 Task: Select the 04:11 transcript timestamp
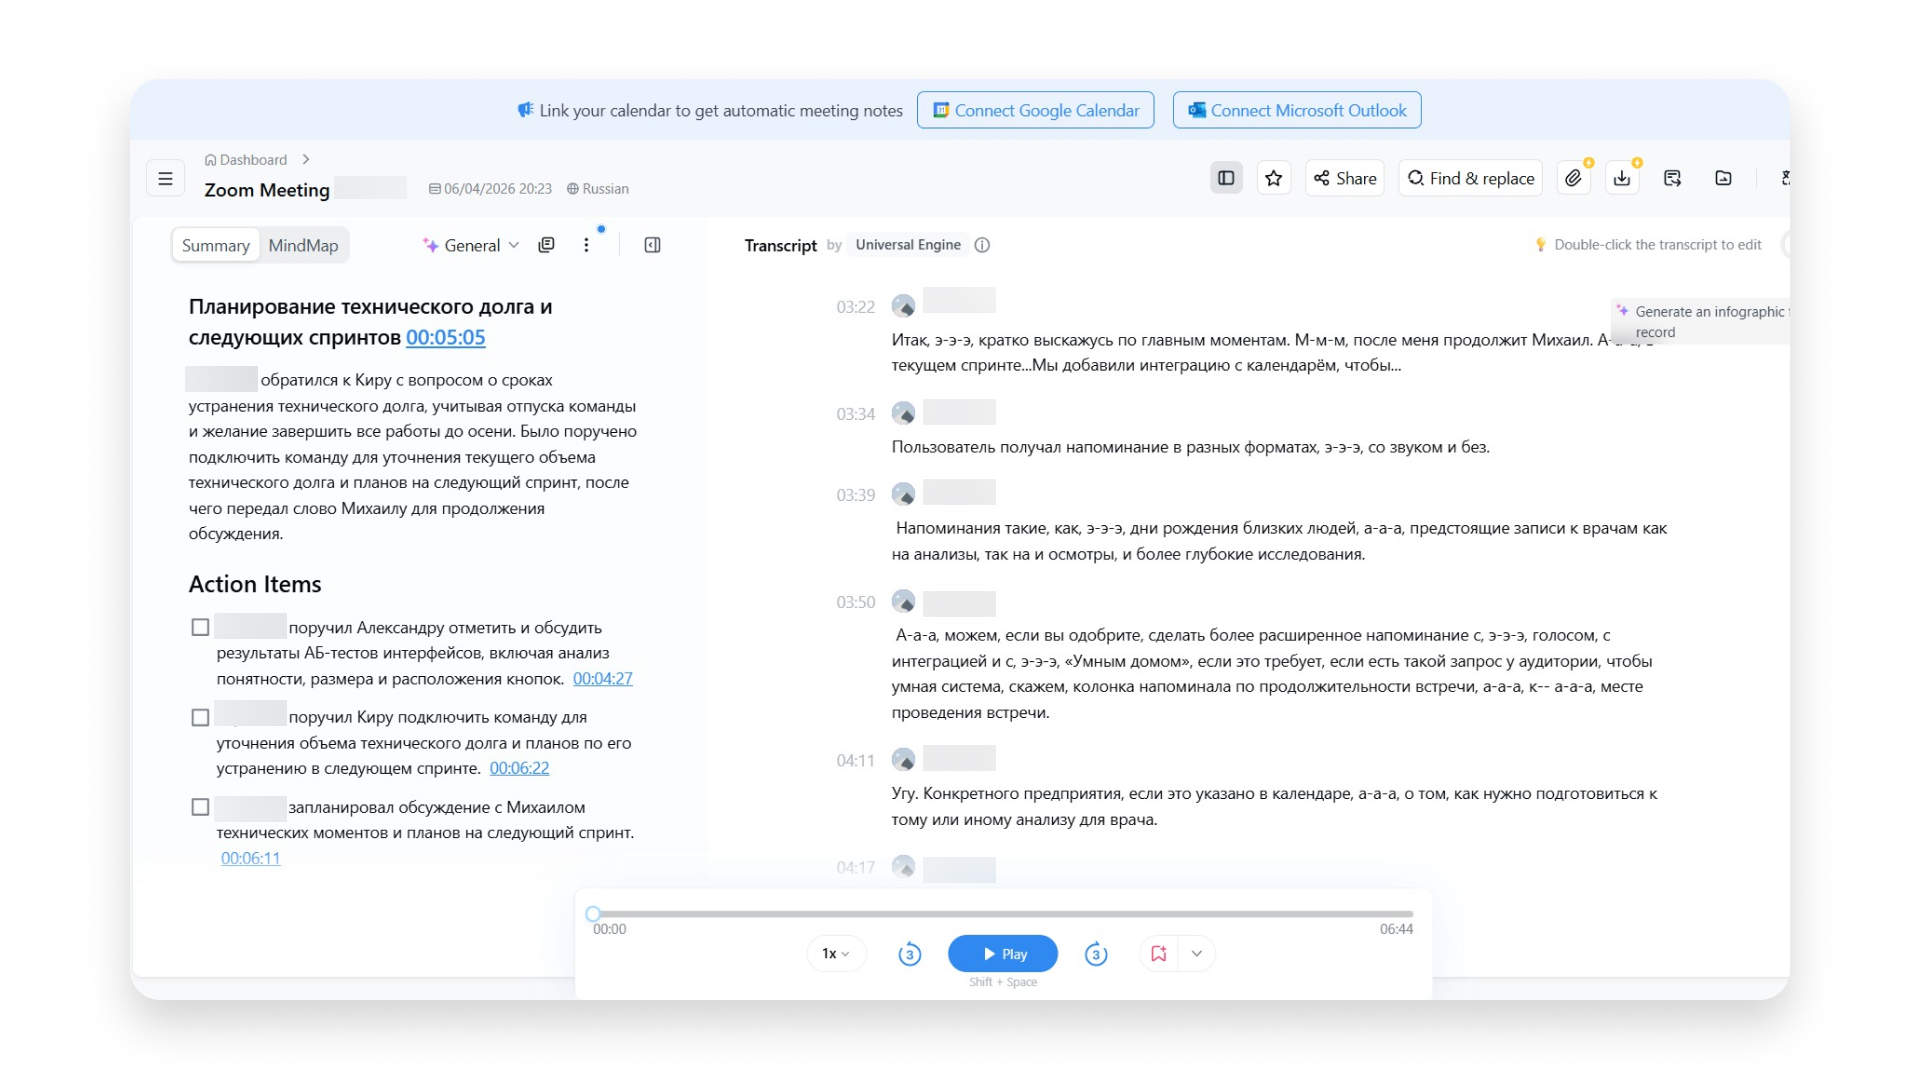click(855, 761)
